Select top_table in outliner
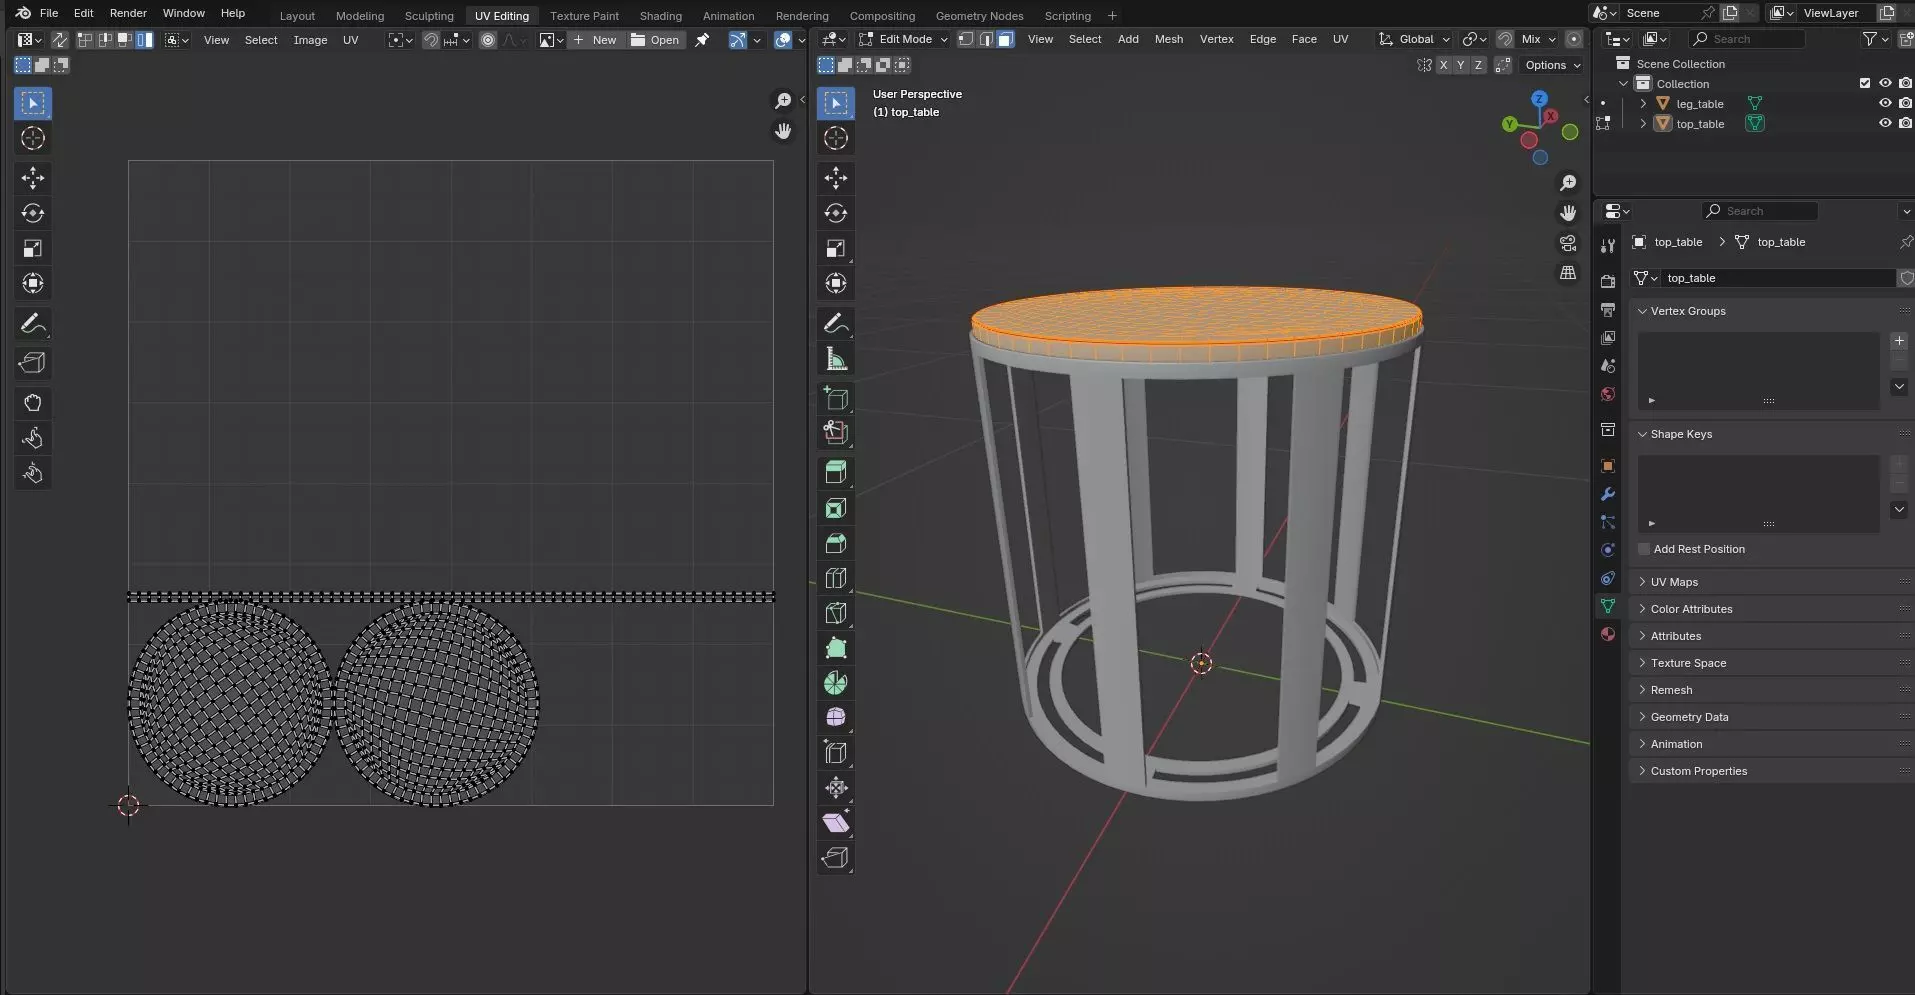This screenshot has width=1915, height=995. (1700, 124)
